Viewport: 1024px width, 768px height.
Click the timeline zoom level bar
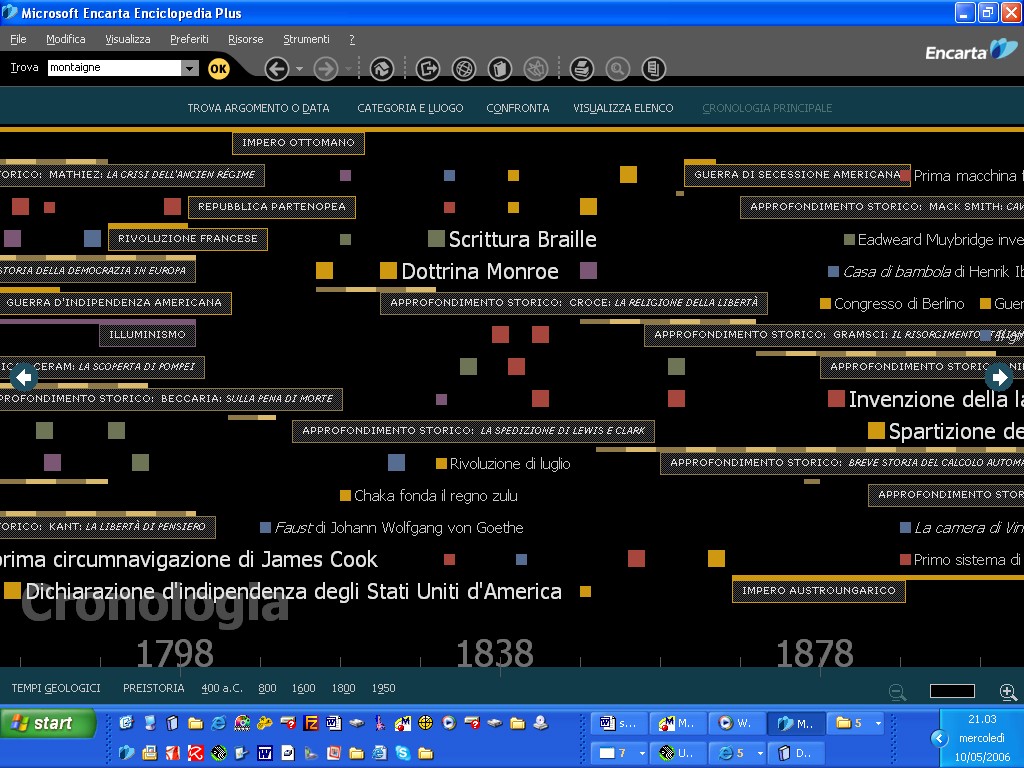pyautogui.click(x=952, y=691)
